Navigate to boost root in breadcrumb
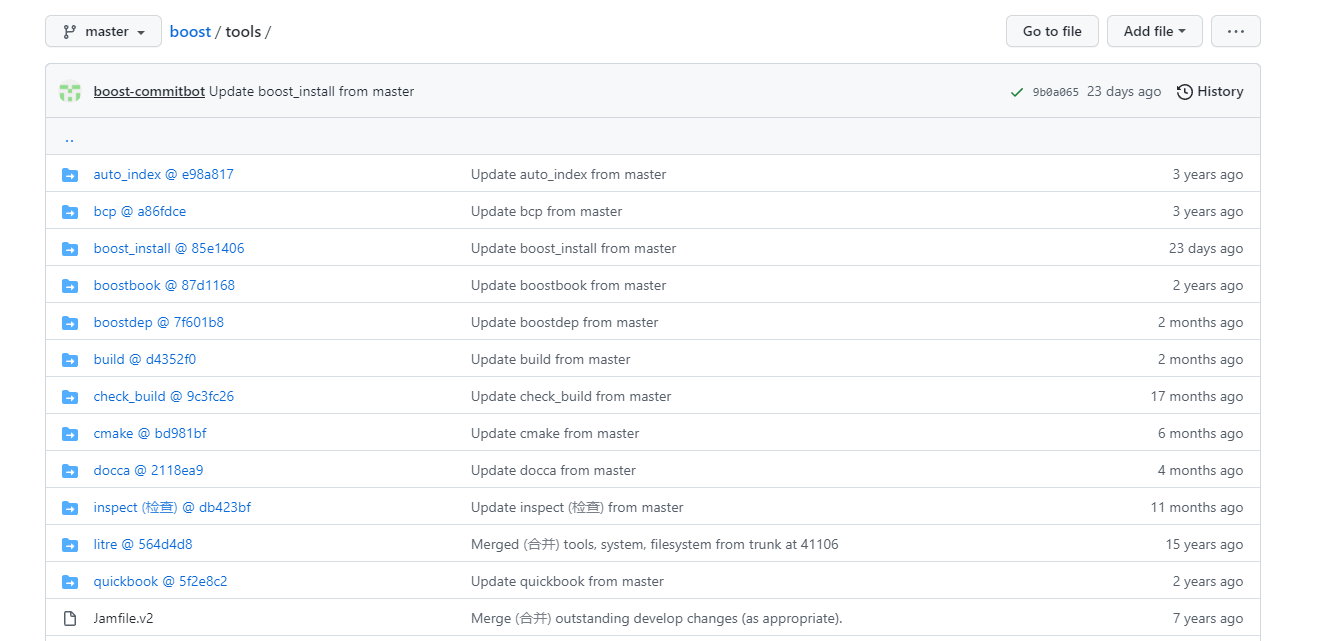The height and width of the screenshot is (641, 1336). [190, 32]
